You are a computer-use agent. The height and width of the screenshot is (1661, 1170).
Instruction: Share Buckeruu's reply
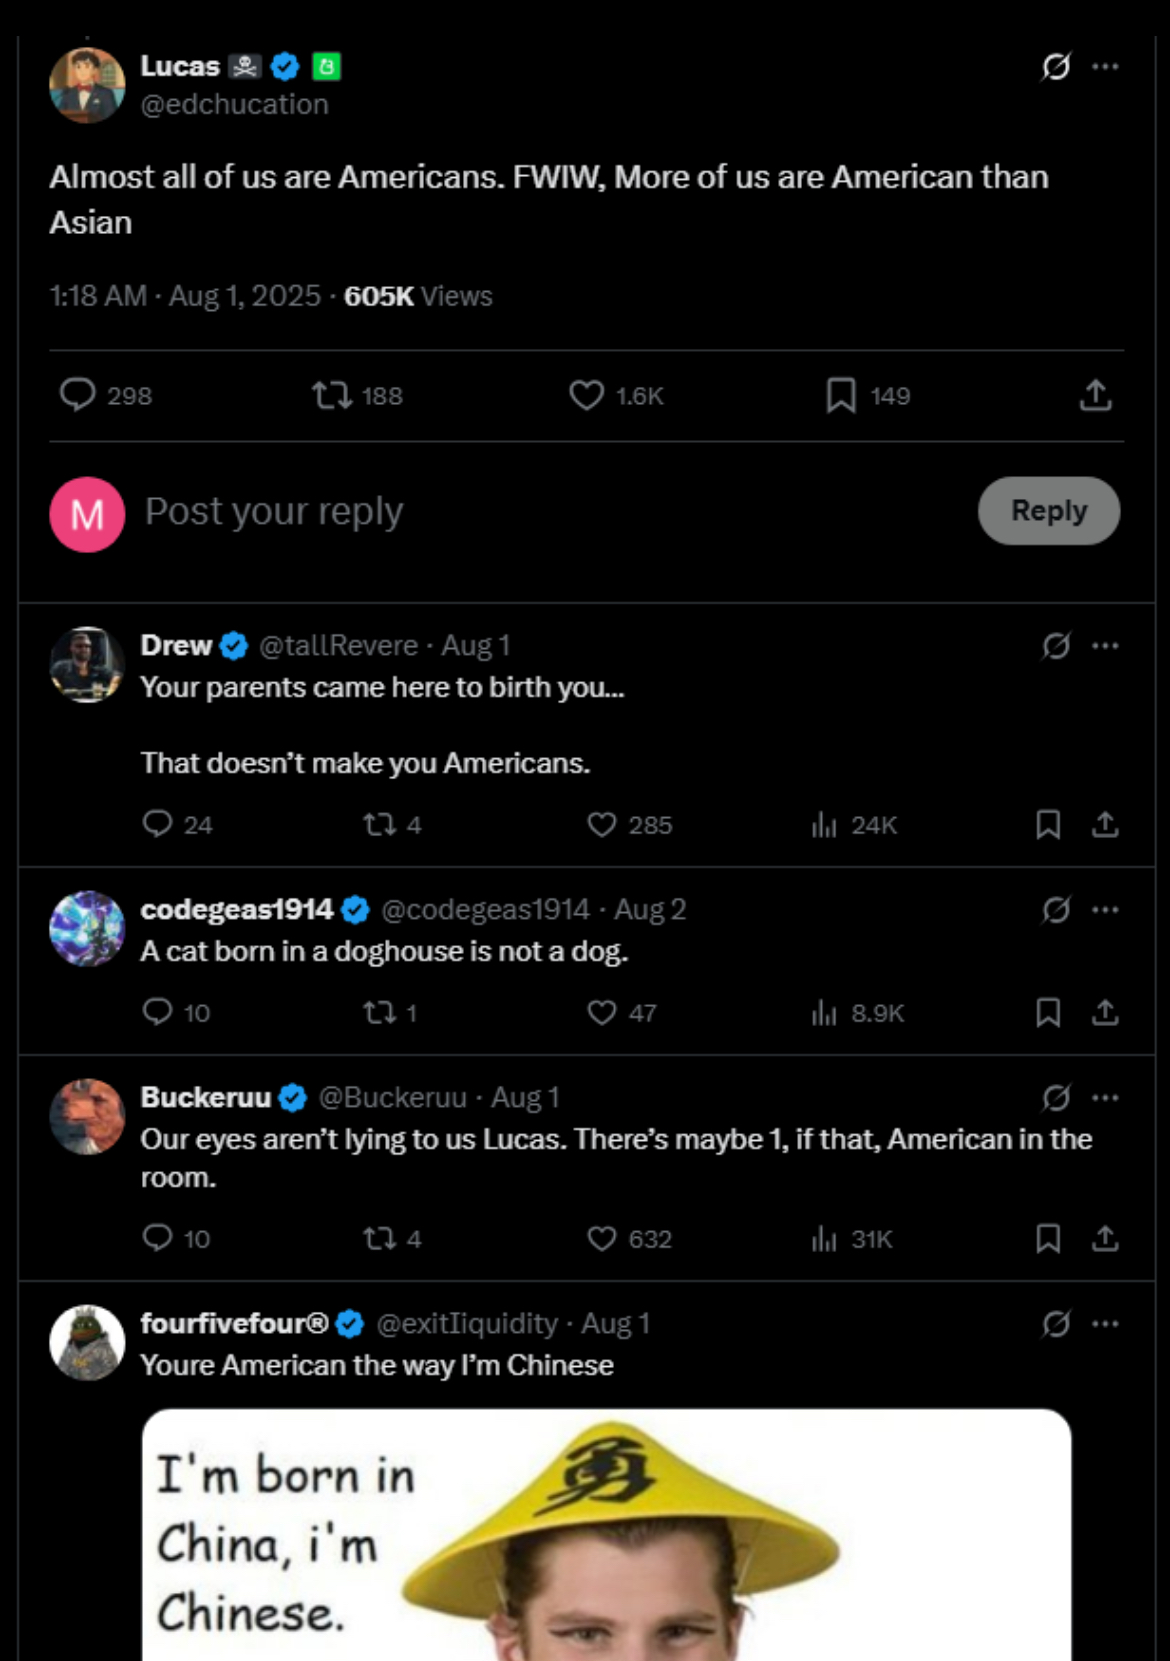[x=1105, y=1239]
